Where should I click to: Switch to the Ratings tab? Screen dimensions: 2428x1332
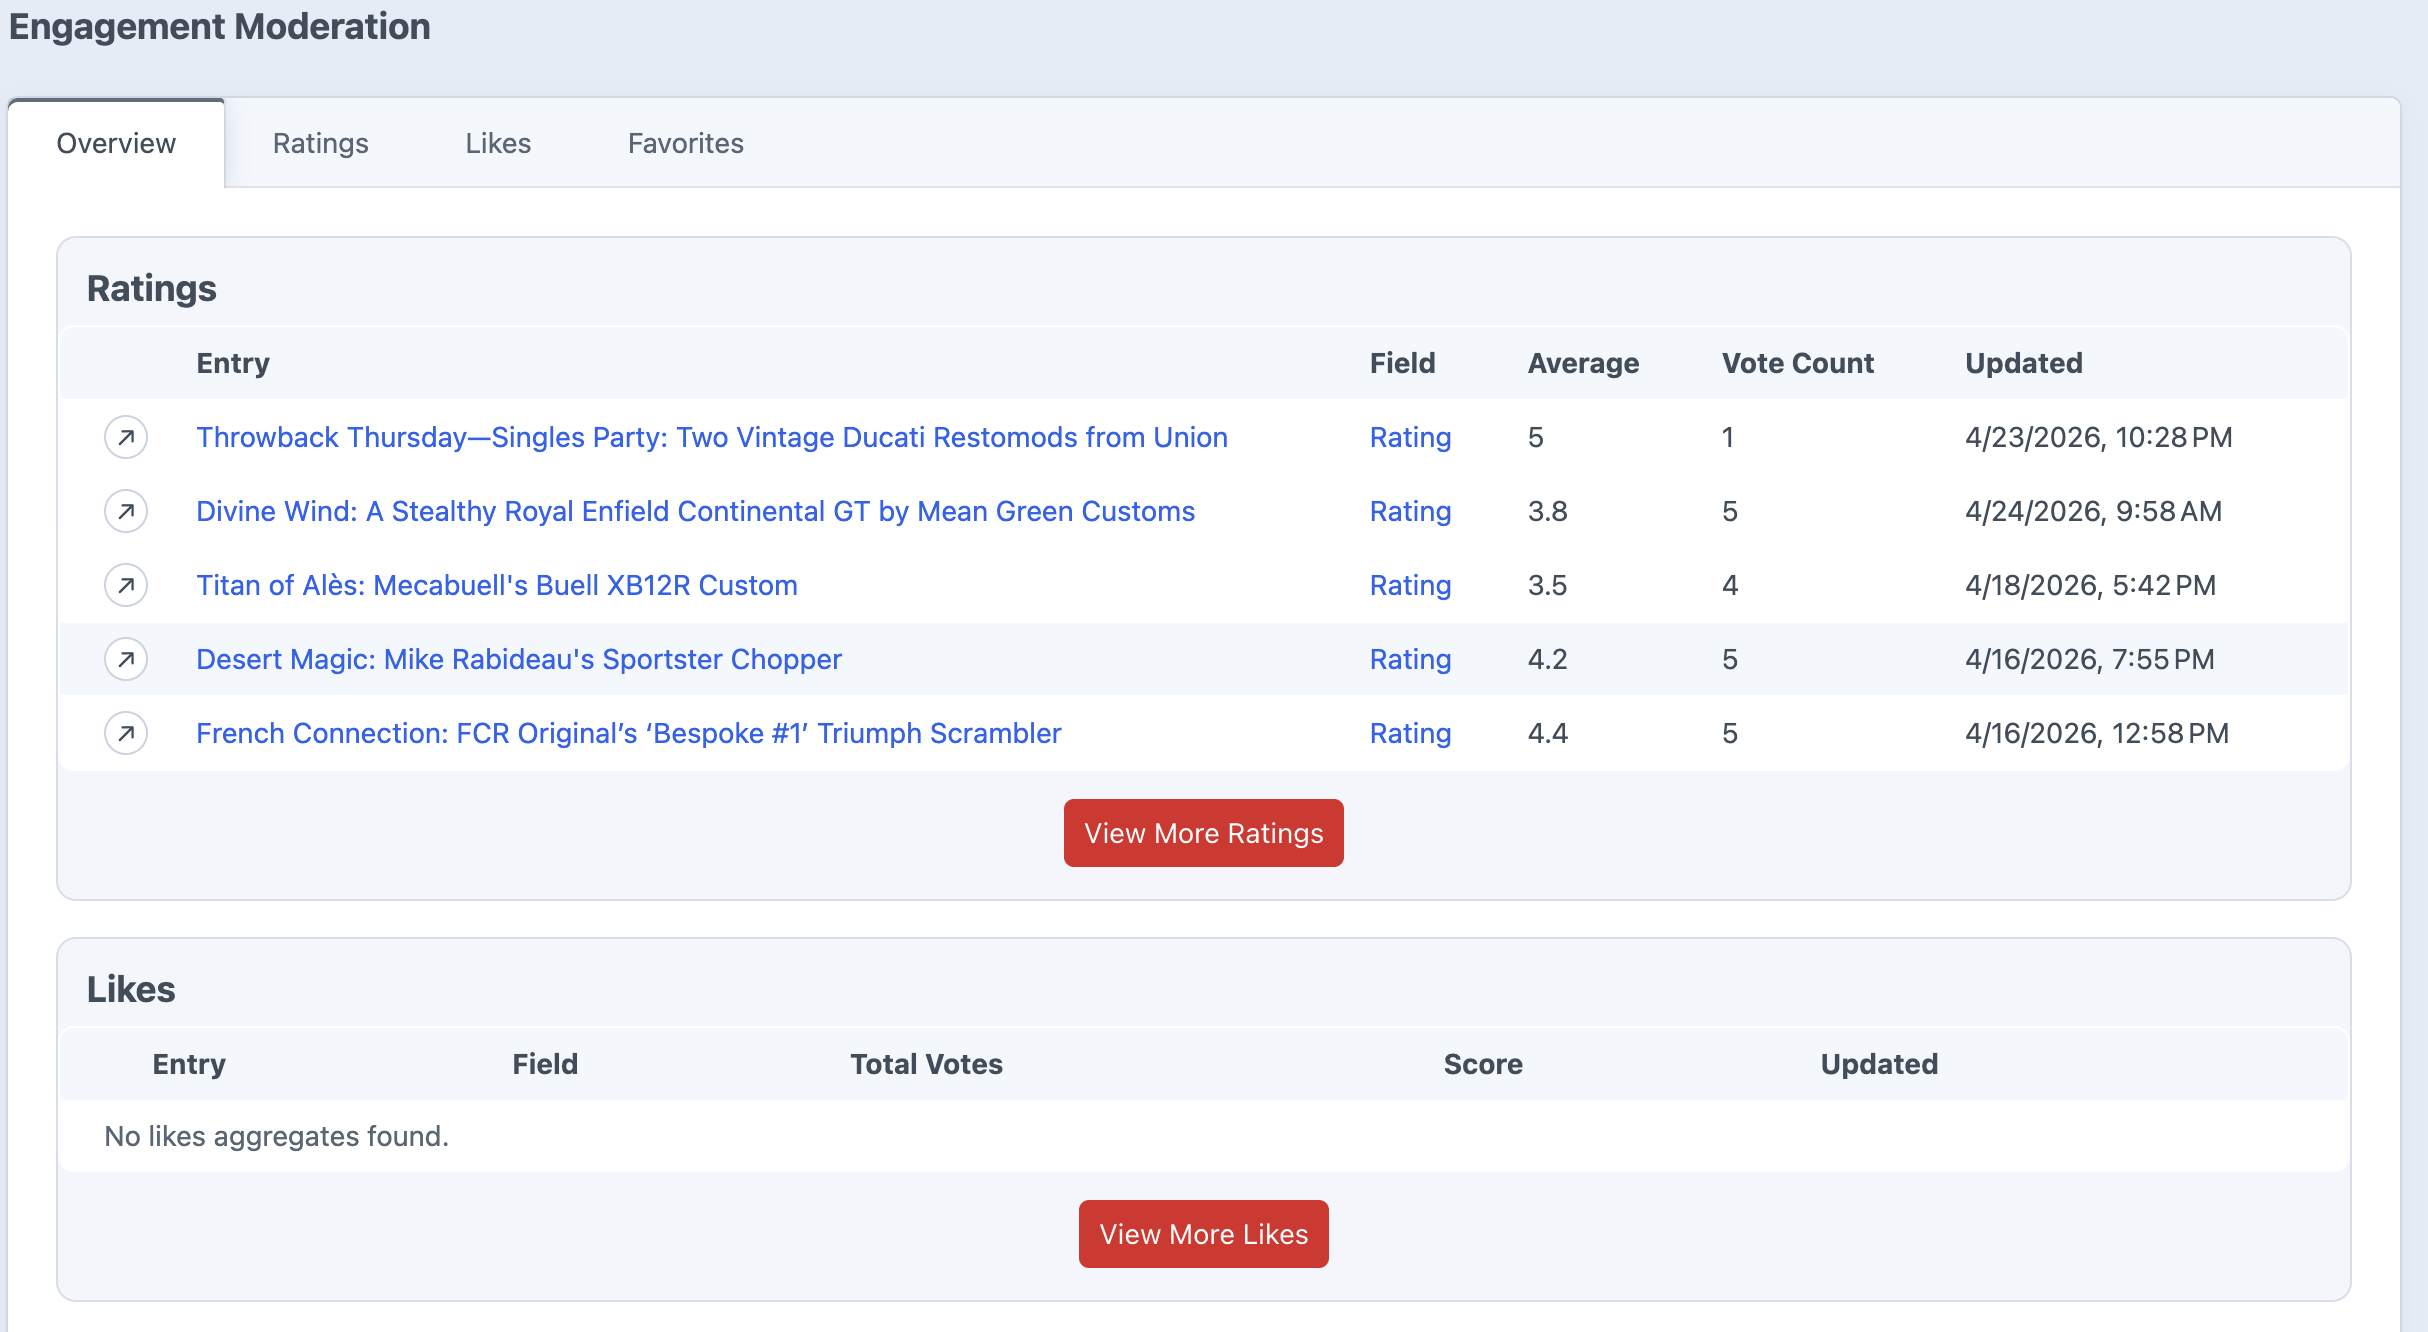point(321,143)
